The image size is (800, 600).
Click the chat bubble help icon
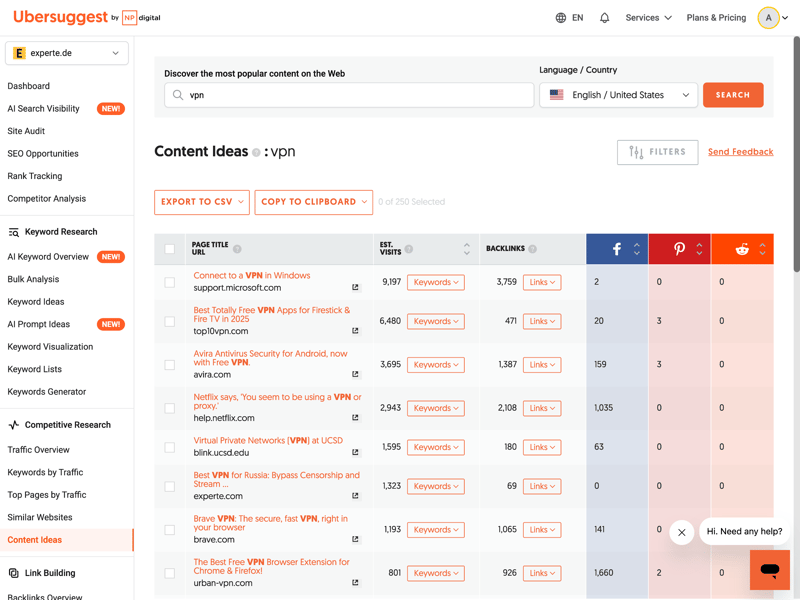(x=769, y=569)
